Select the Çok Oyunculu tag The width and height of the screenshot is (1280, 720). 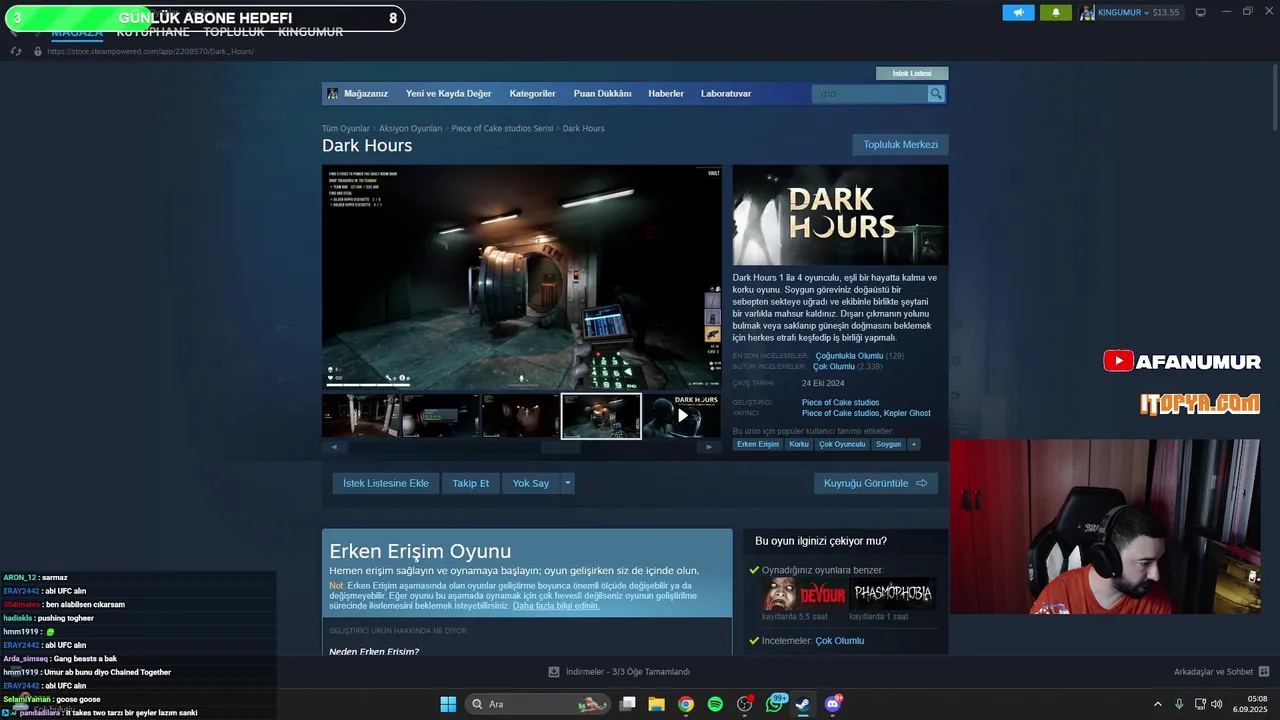tap(842, 444)
